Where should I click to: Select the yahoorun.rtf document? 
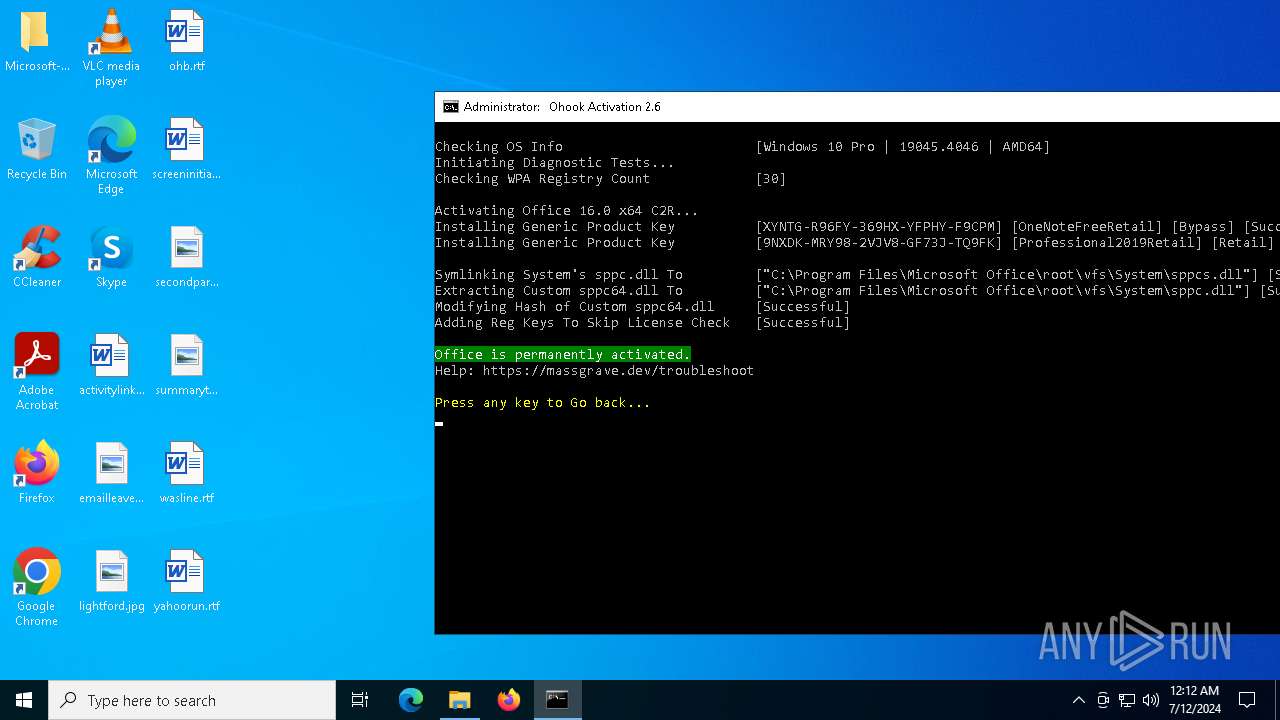[186, 581]
